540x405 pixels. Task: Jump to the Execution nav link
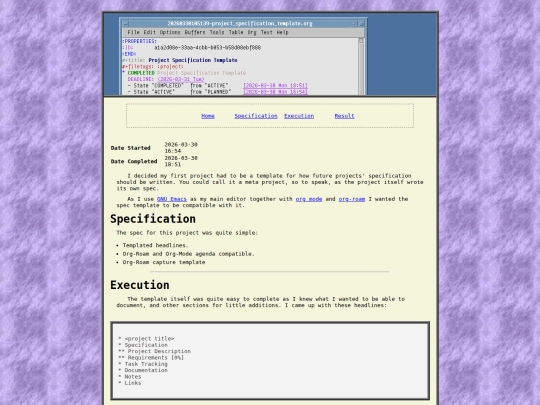[x=299, y=116]
